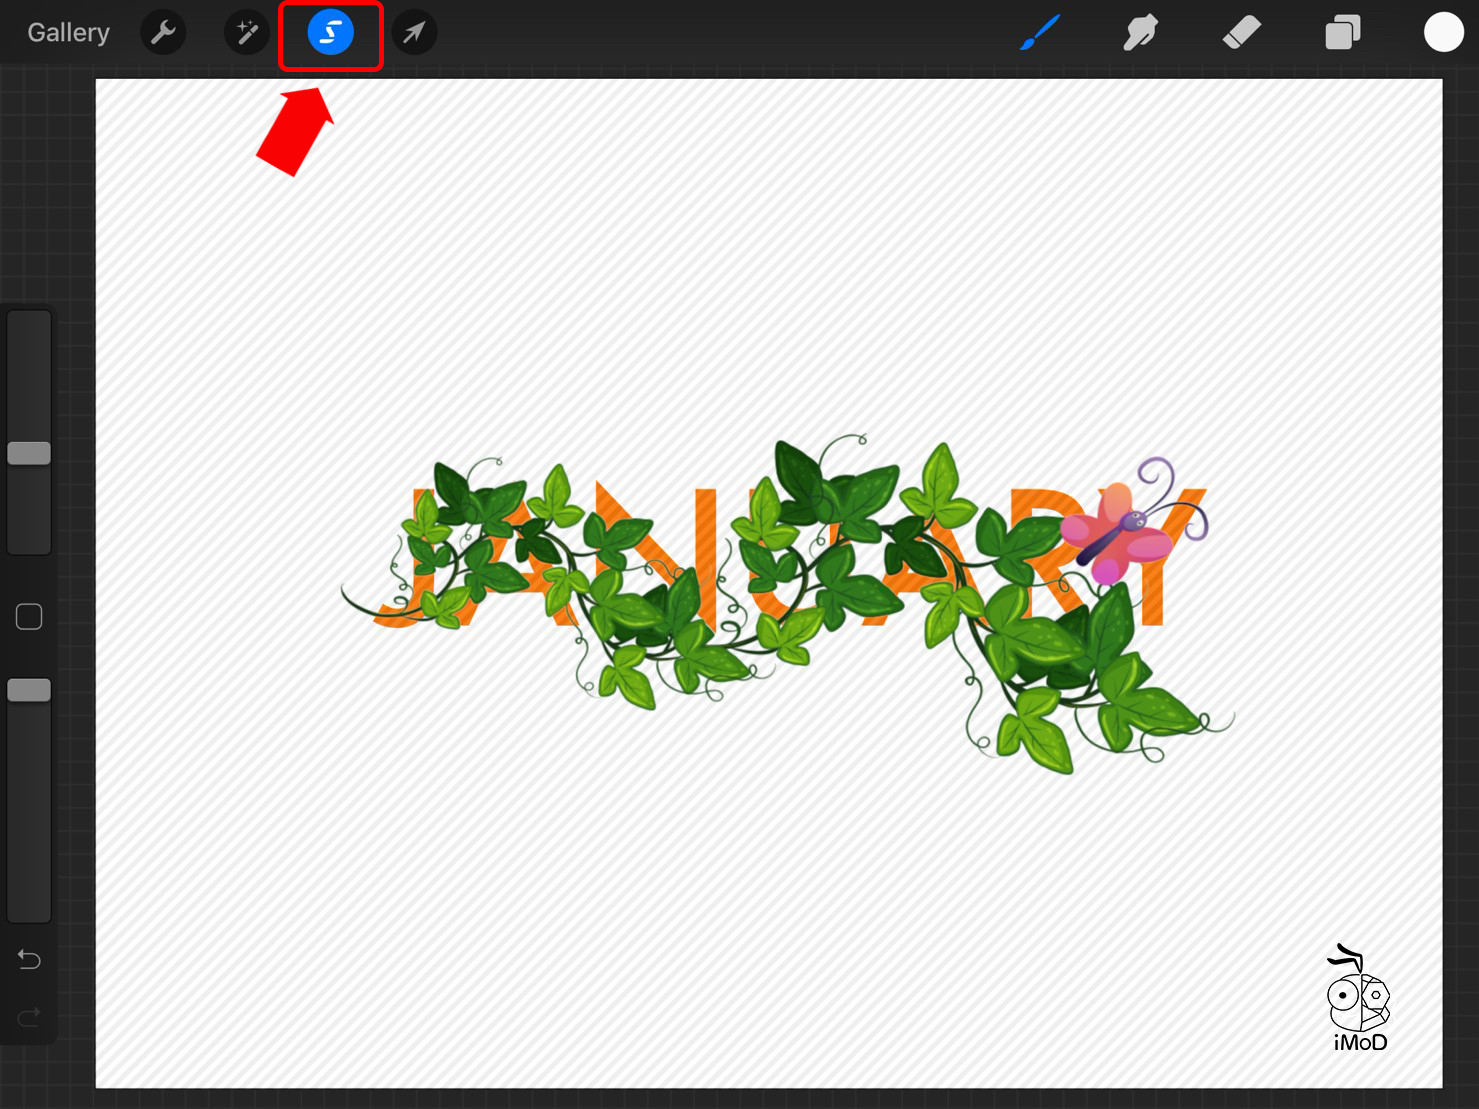Open the Layers panel
The width and height of the screenshot is (1479, 1109).
point(1342,33)
